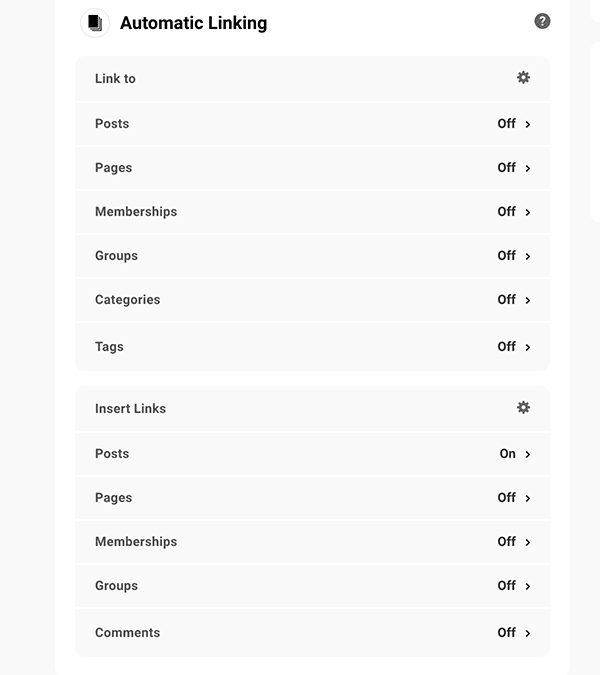600x675 pixels.
Task: Open Insert Links Pages label
Action: [114, 498]
